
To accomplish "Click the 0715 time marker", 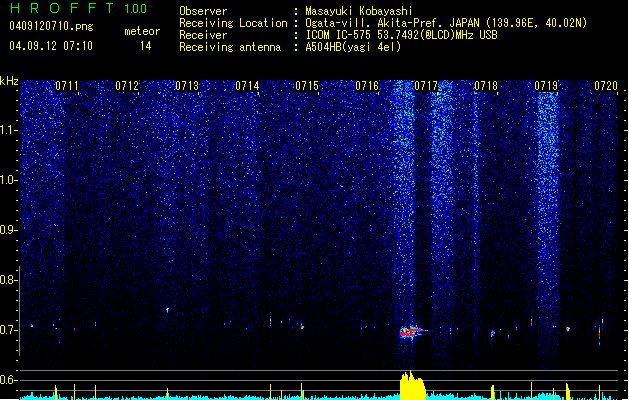I will point(307,86).
